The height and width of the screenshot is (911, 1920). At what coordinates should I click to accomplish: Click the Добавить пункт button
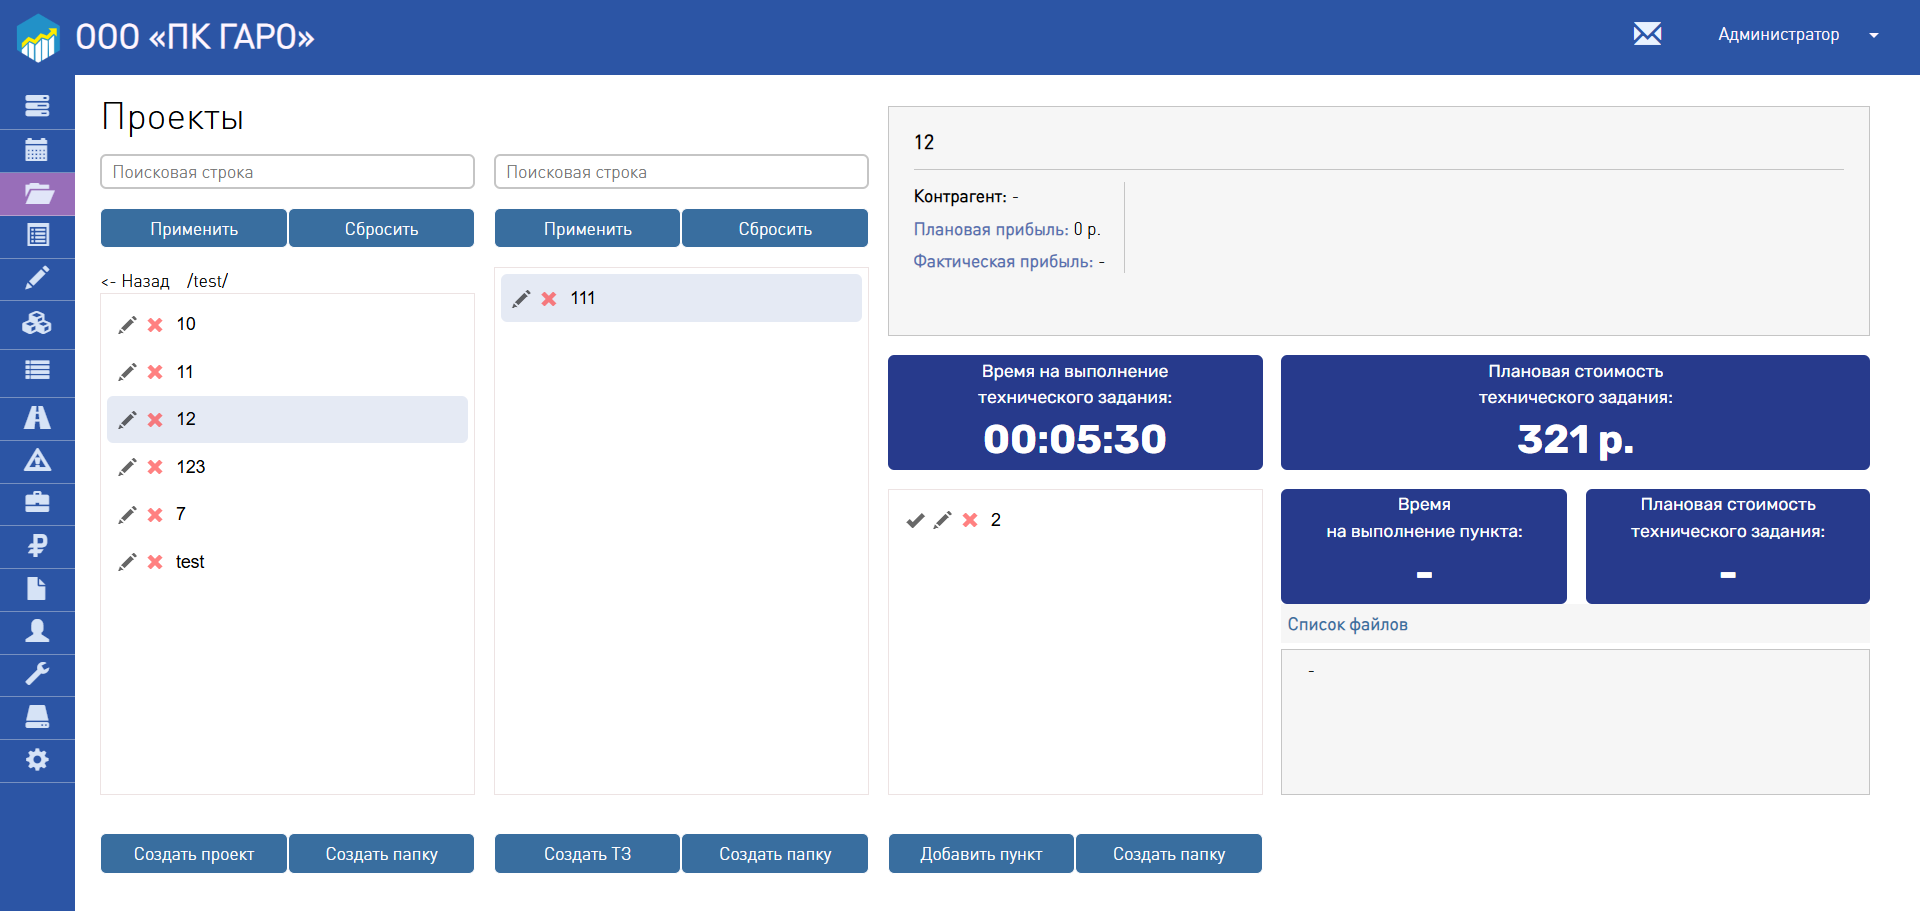click(981, 853)
